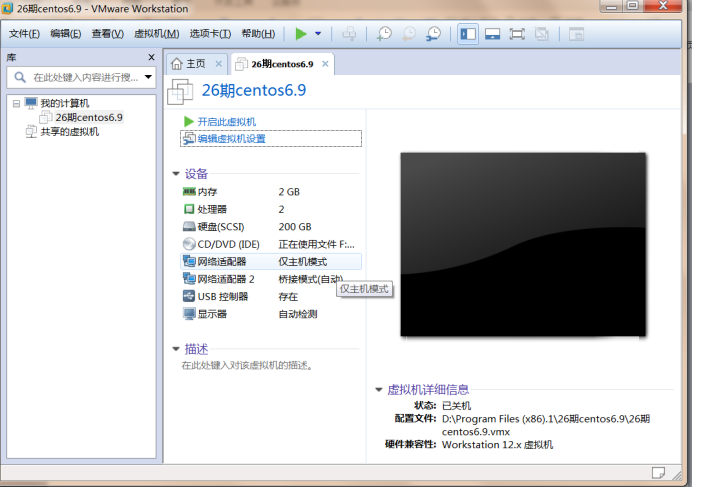This screenshot has height=493, width=702.
Task: Open the power options dropdown arrow
Action: [x=318, y=34]
